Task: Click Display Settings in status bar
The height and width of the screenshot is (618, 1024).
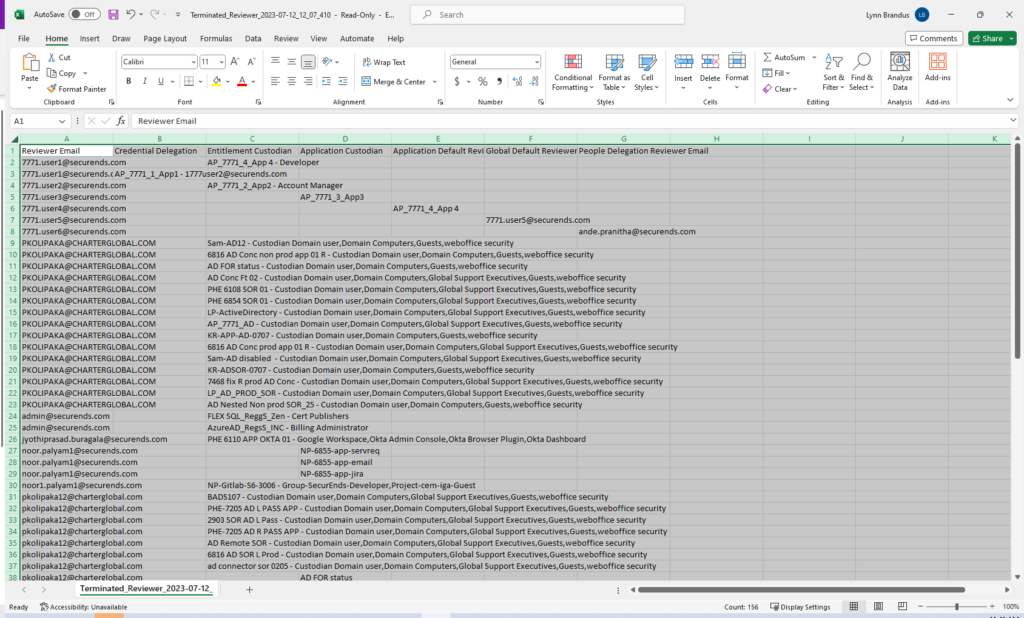Action: pos(800,606)
